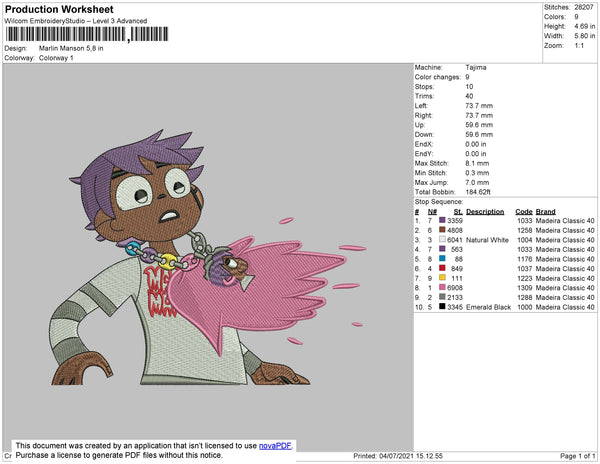The width and height of the screenshot is (600, 464).
Task: Click the Height value '4.69 in'
Action: pyautogui.click(x=585, y=26)
